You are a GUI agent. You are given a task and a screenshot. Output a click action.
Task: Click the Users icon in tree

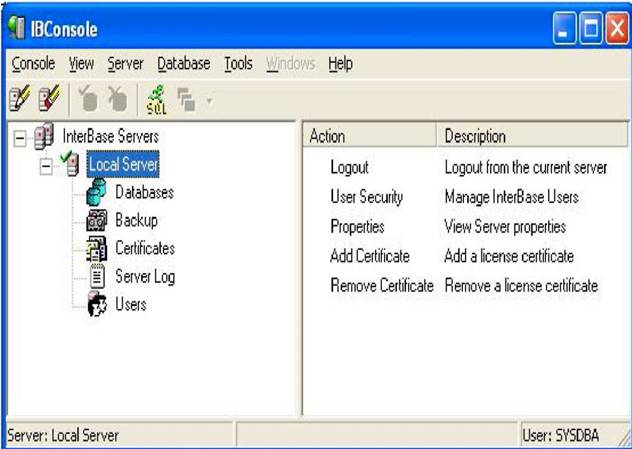pyautogui.click(x=97, y=304)
